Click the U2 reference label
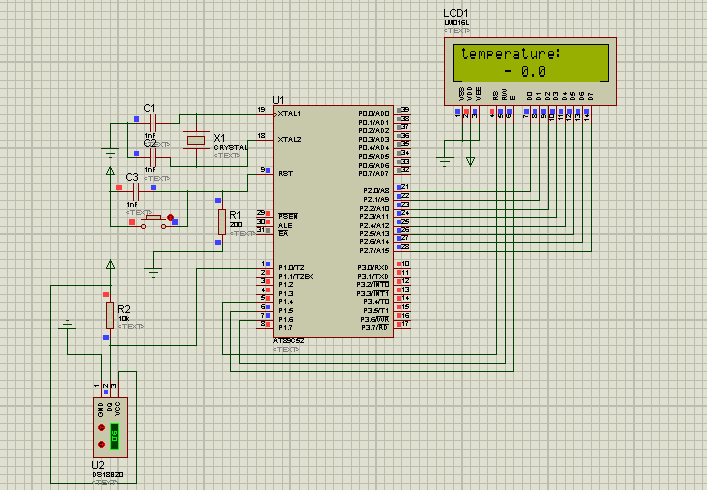Image resolution: width=707 pixels, height=490 pixels. click(98, 465)
